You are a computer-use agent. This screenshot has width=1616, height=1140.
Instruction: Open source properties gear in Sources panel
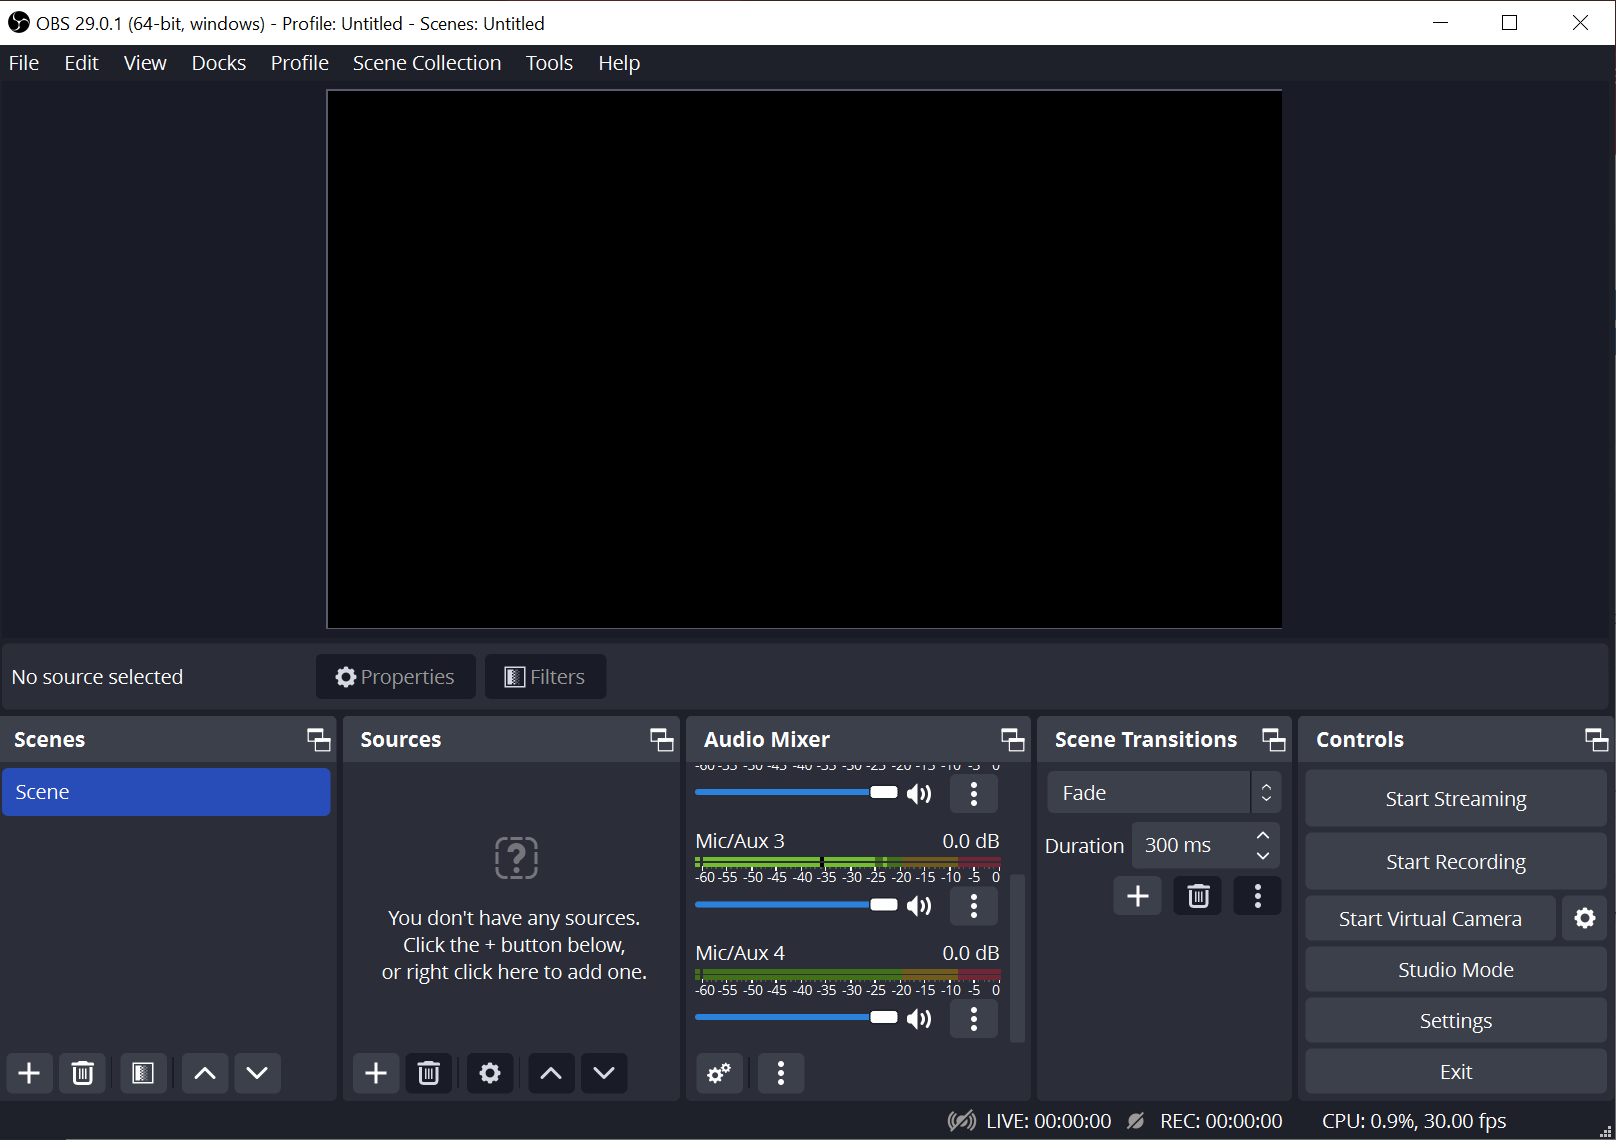point(490,1073)
